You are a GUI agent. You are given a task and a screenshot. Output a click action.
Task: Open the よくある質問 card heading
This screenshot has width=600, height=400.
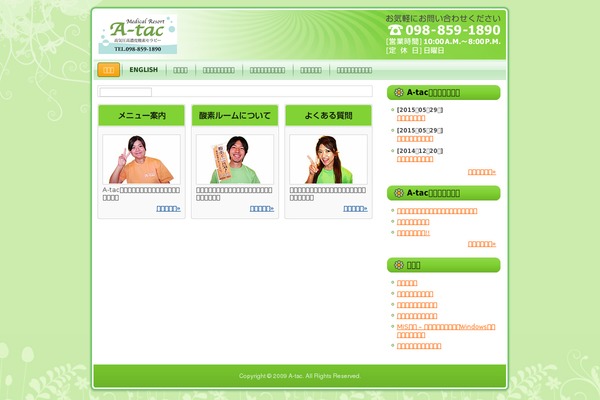tap(328, 115)
